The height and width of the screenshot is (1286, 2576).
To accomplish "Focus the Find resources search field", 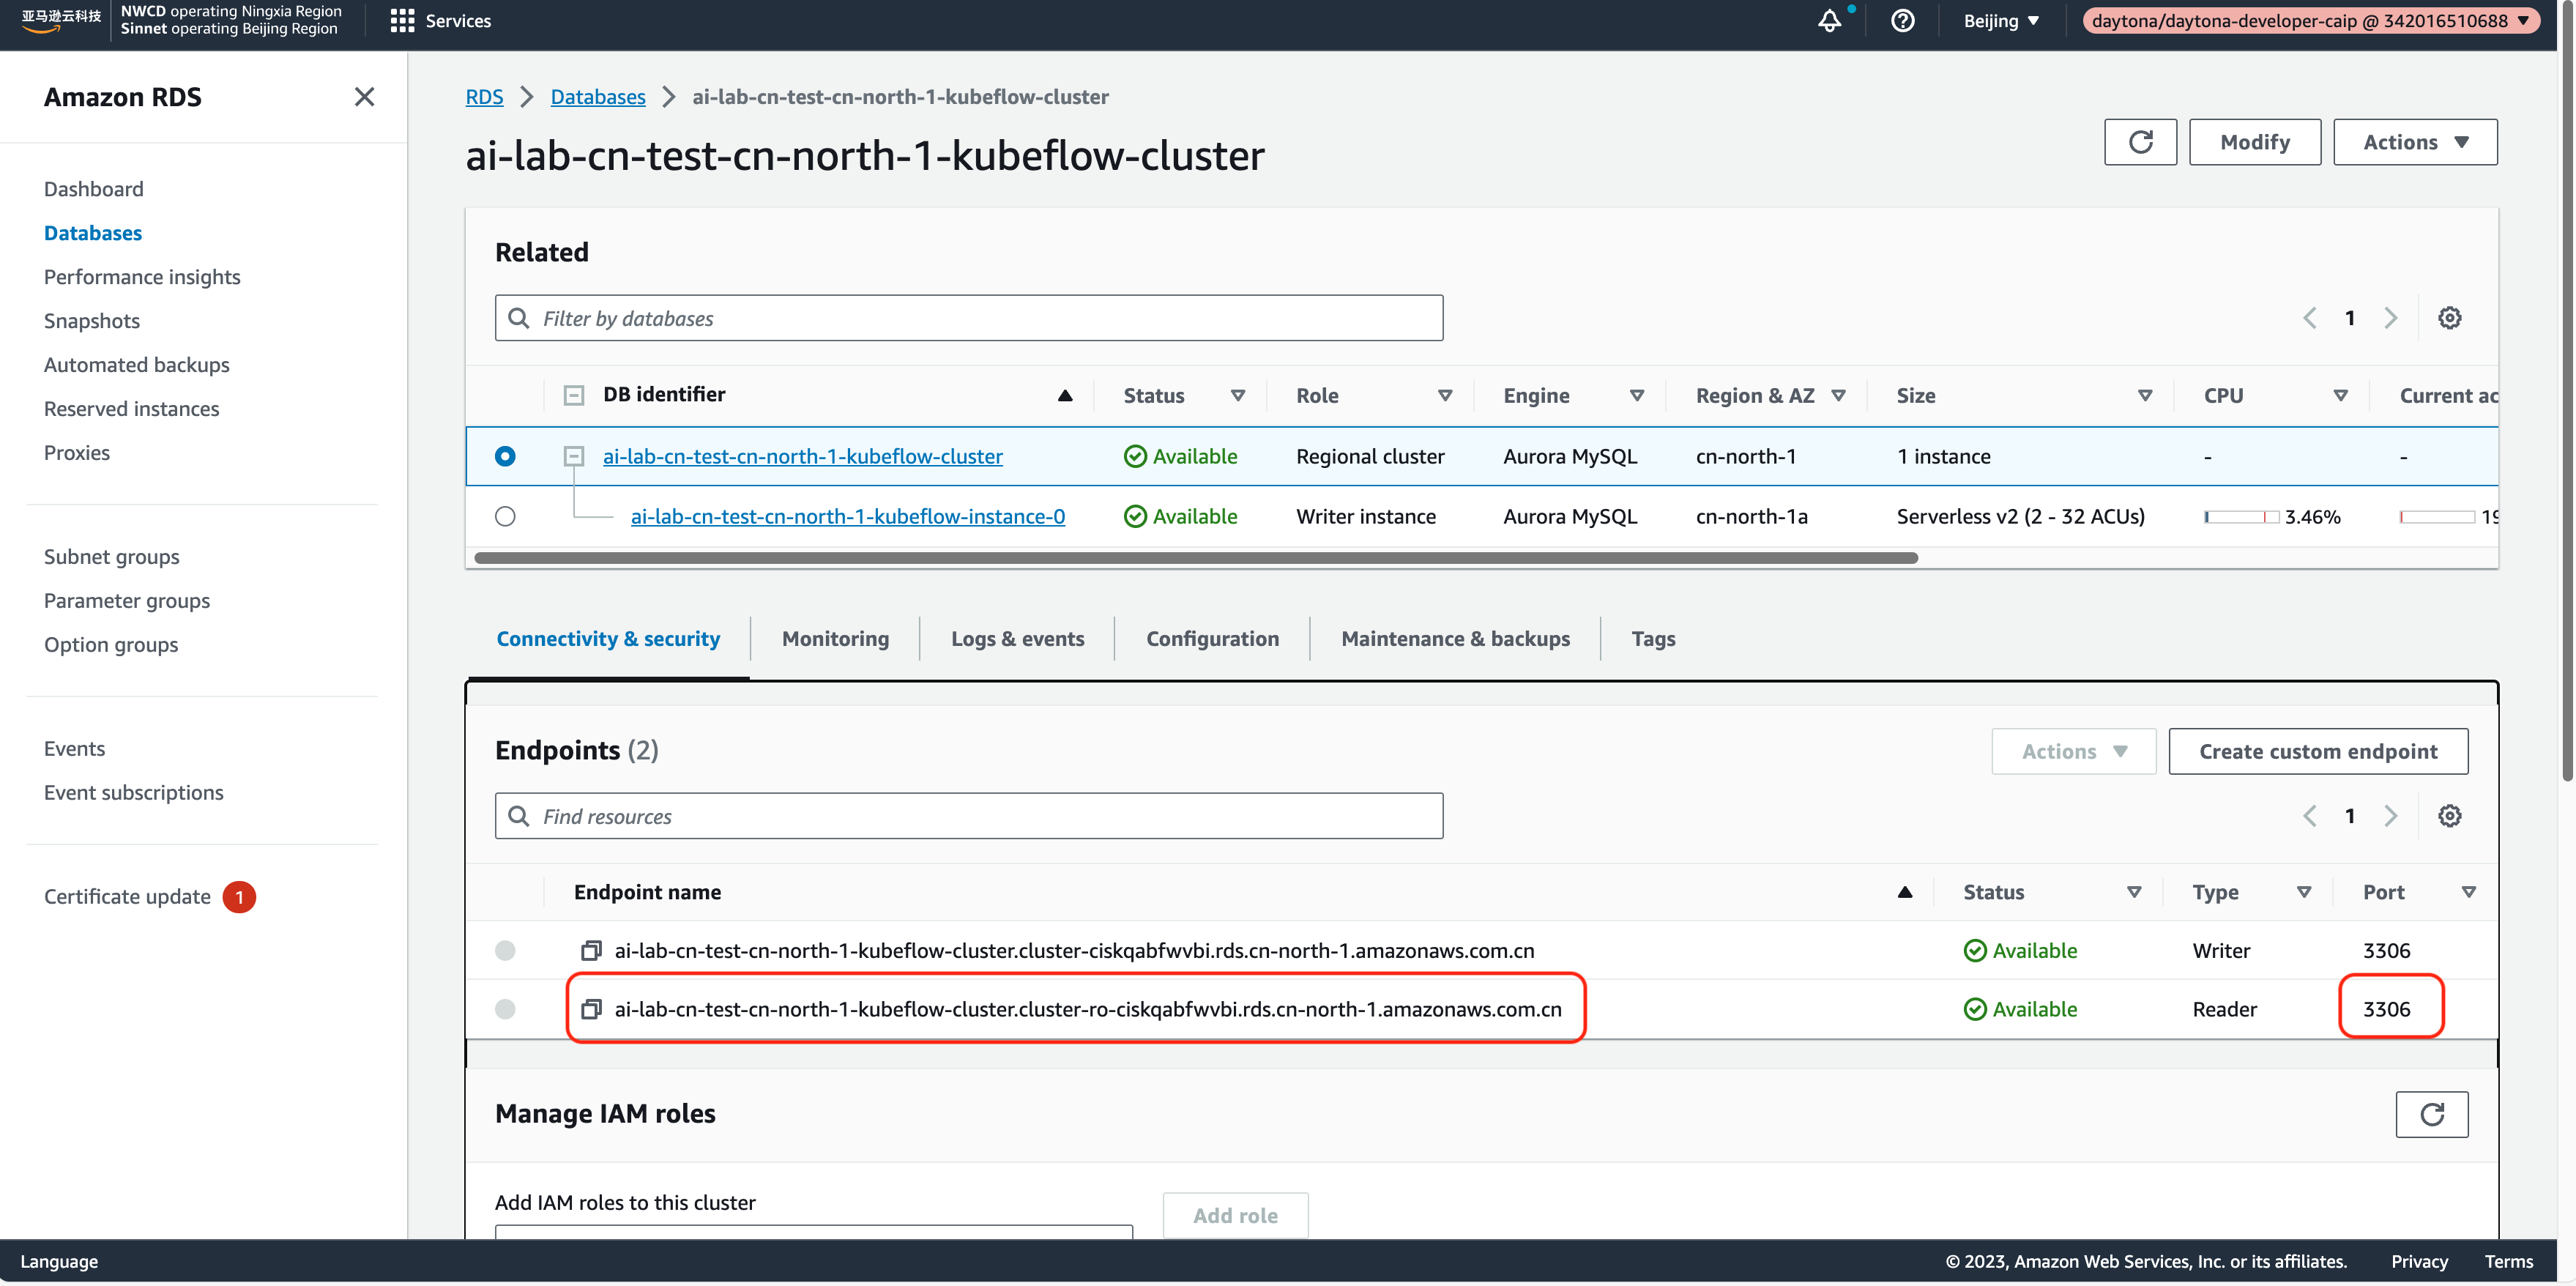I will pos(968,816).
